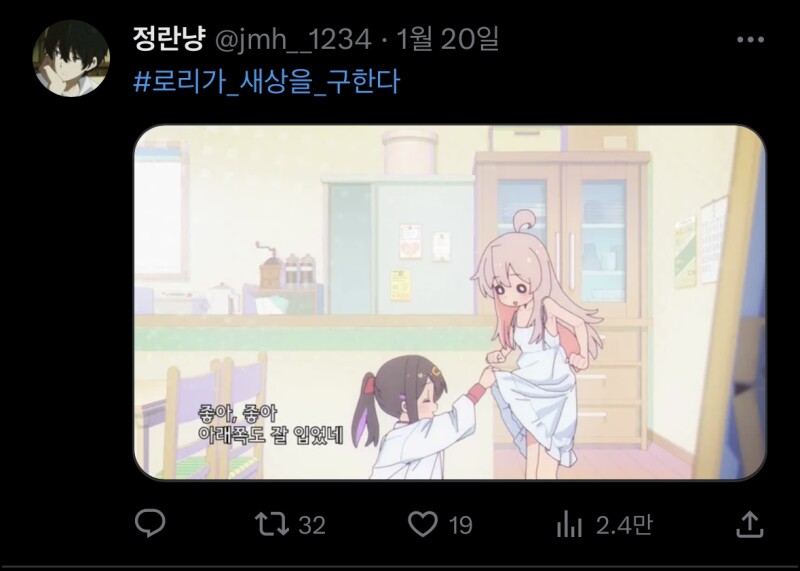Retweet using the arrows icon

272,524
